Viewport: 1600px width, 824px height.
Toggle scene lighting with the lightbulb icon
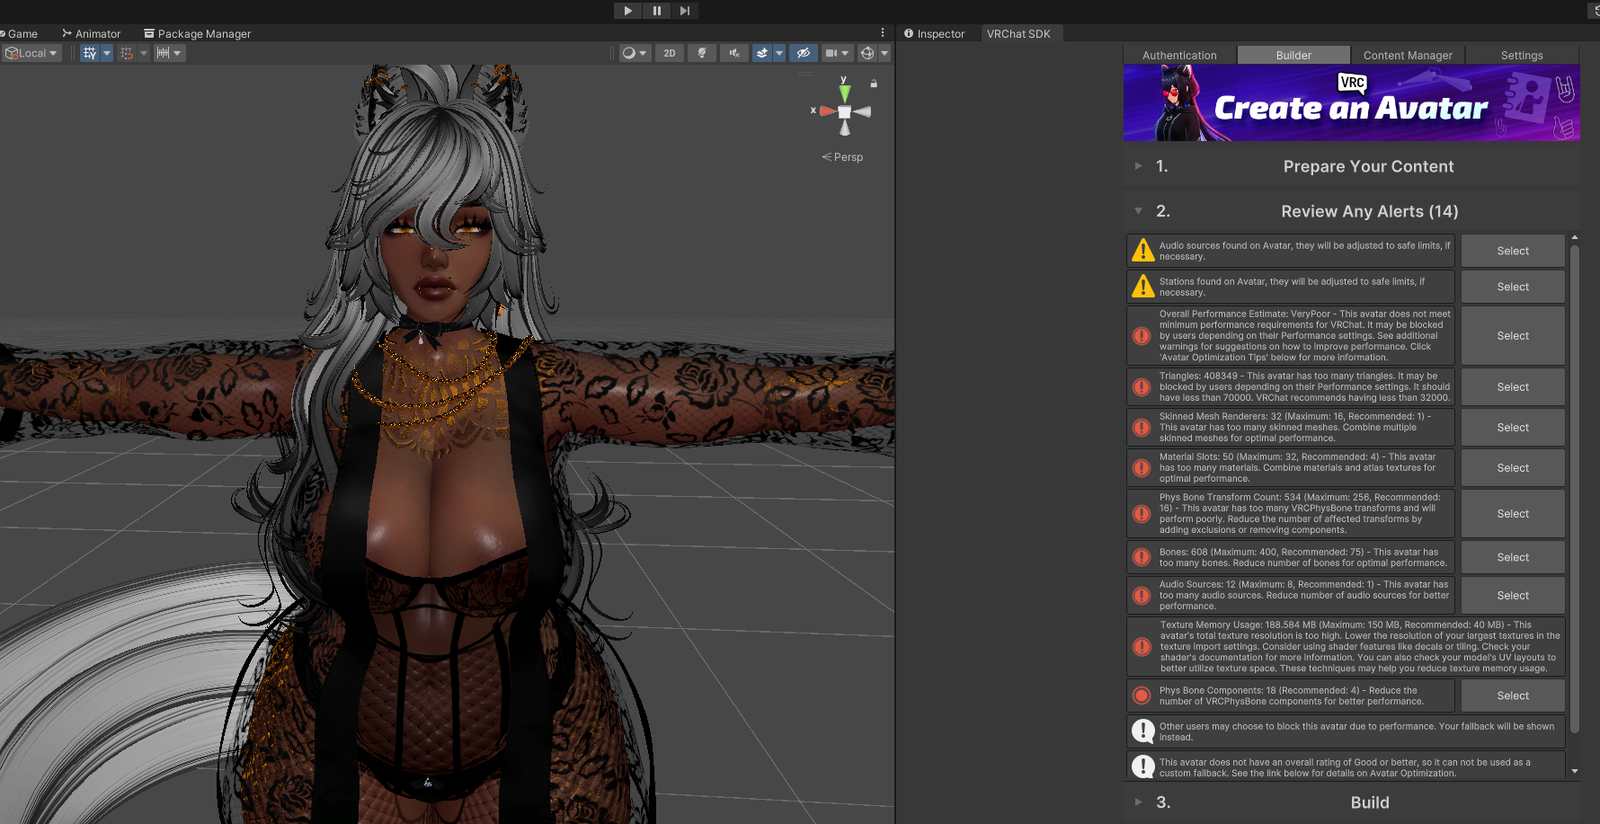click(x=702, y=53)
